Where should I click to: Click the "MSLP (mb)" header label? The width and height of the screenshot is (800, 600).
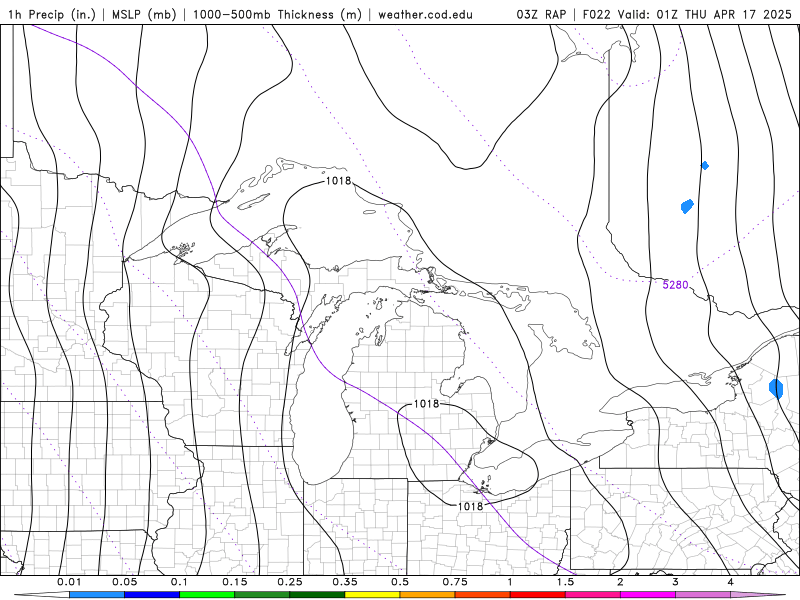pos(144,14)
